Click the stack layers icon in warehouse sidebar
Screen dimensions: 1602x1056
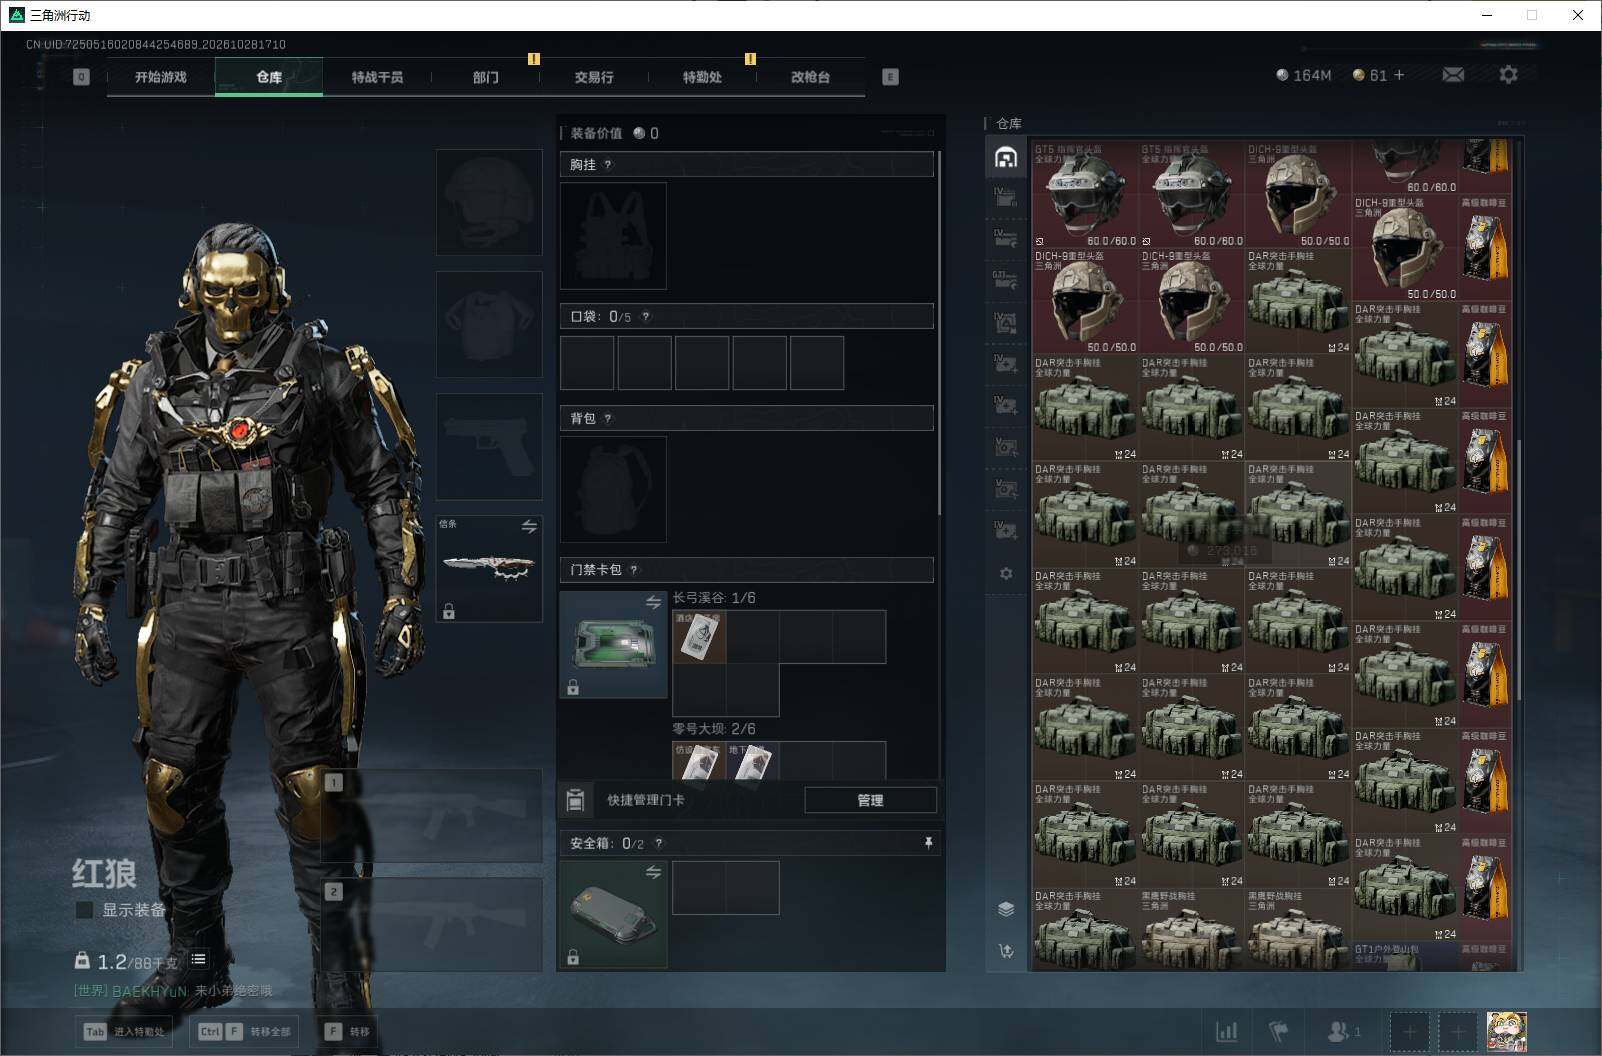[1006, 909]
